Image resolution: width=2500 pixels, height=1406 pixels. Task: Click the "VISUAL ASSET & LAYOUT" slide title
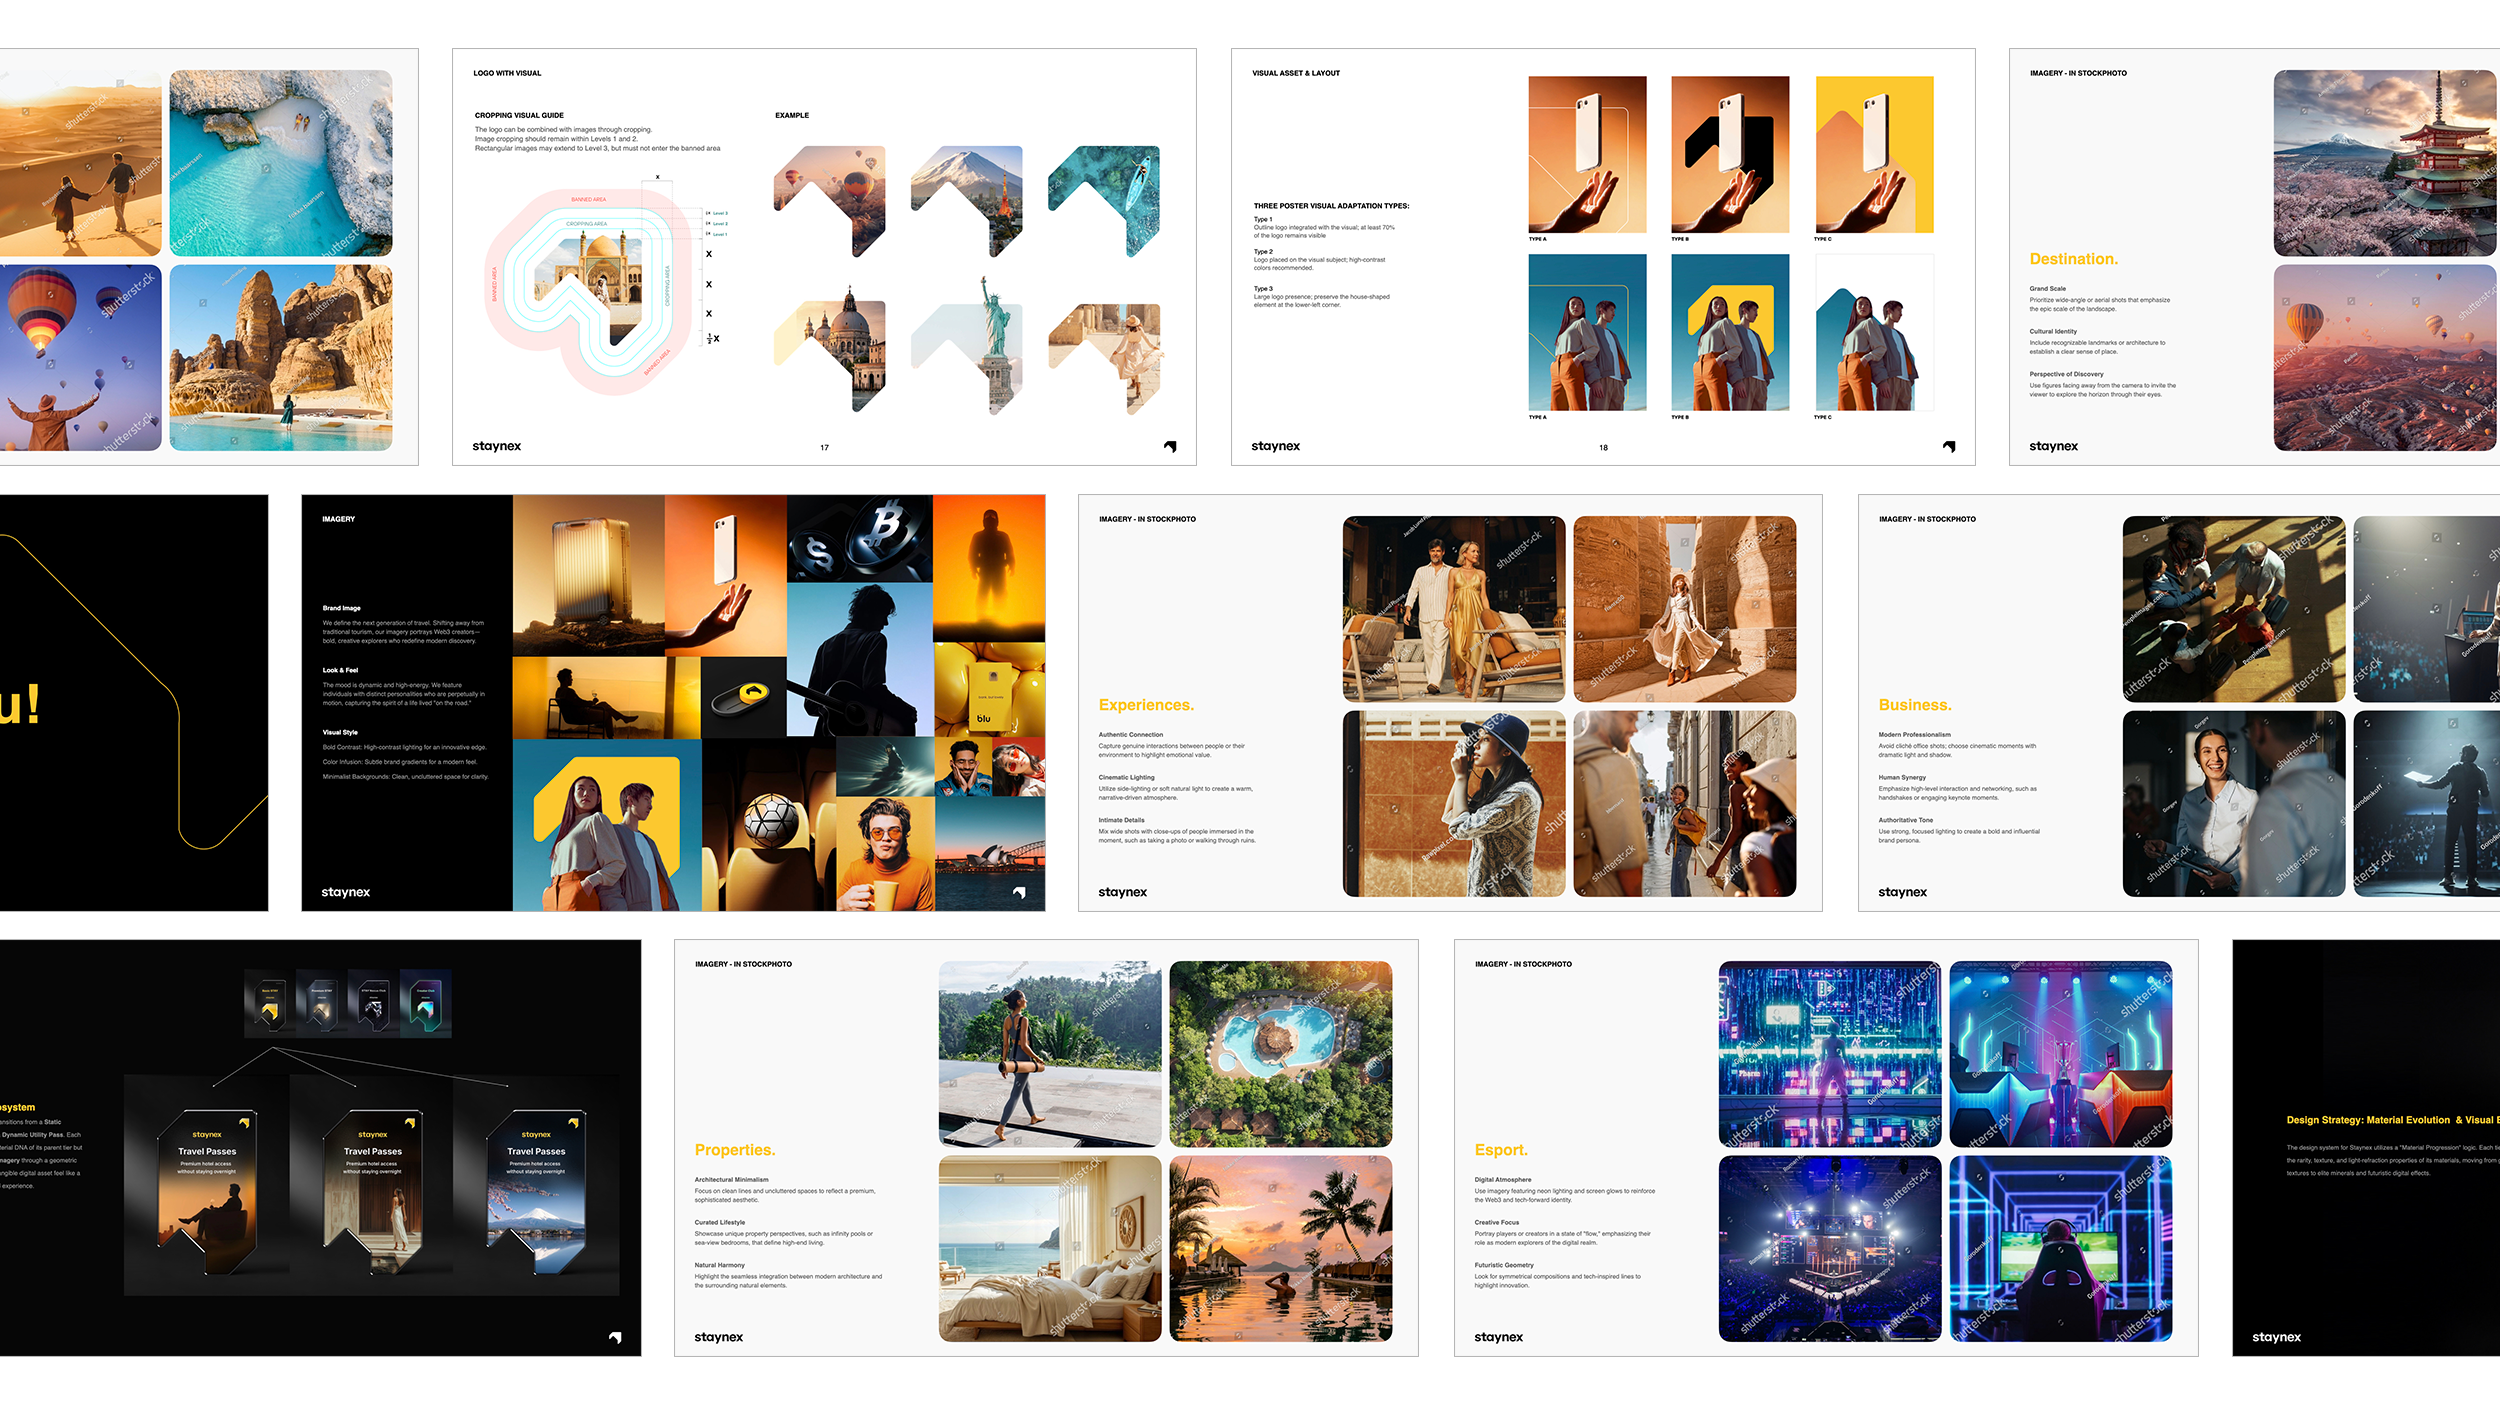(x=1296, y=73)
